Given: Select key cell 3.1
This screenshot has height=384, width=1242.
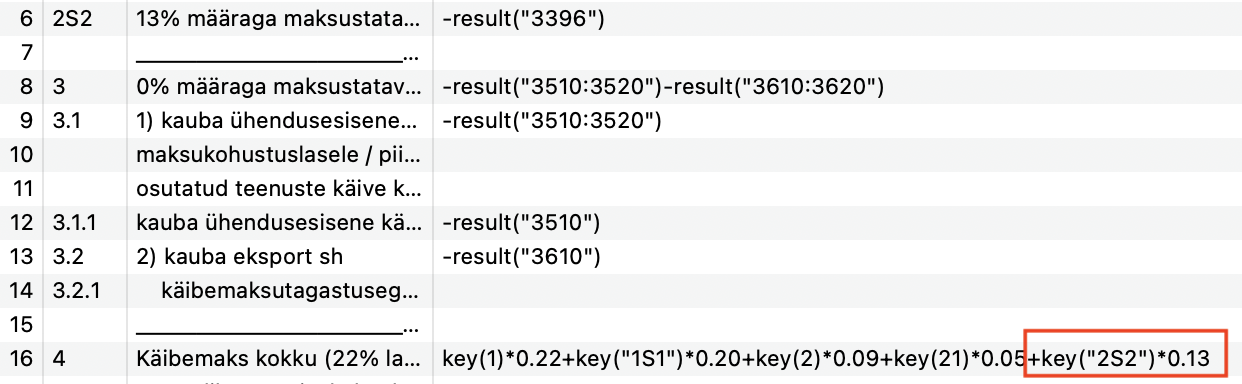Looking at the screenshot, I should pyautogui.click(x=85, y=122).
